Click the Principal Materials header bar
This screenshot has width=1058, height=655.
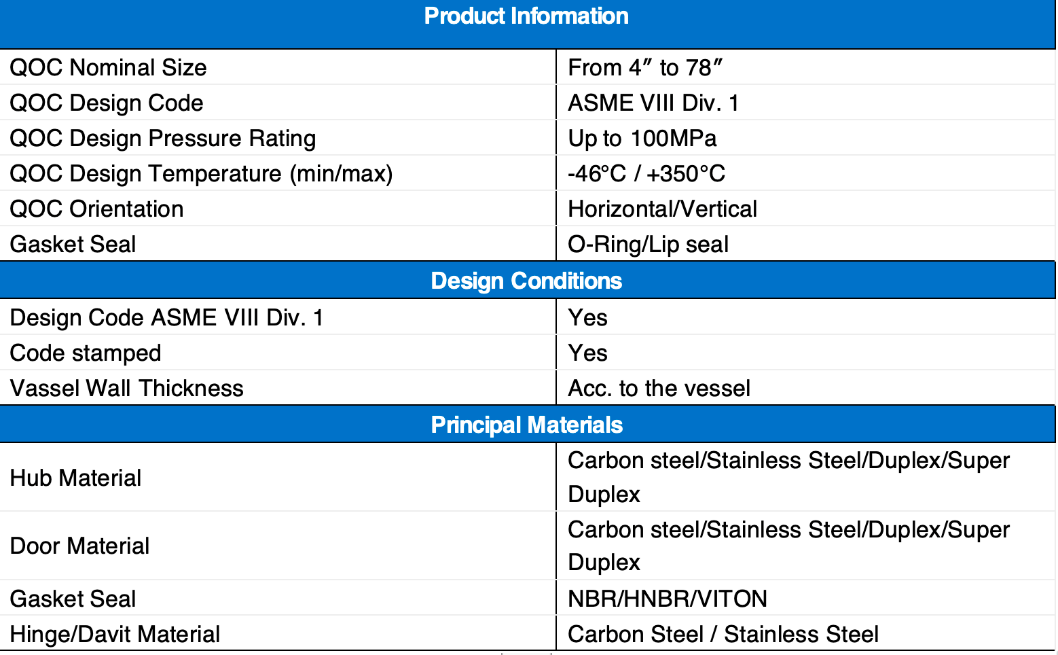coord(526,425)
